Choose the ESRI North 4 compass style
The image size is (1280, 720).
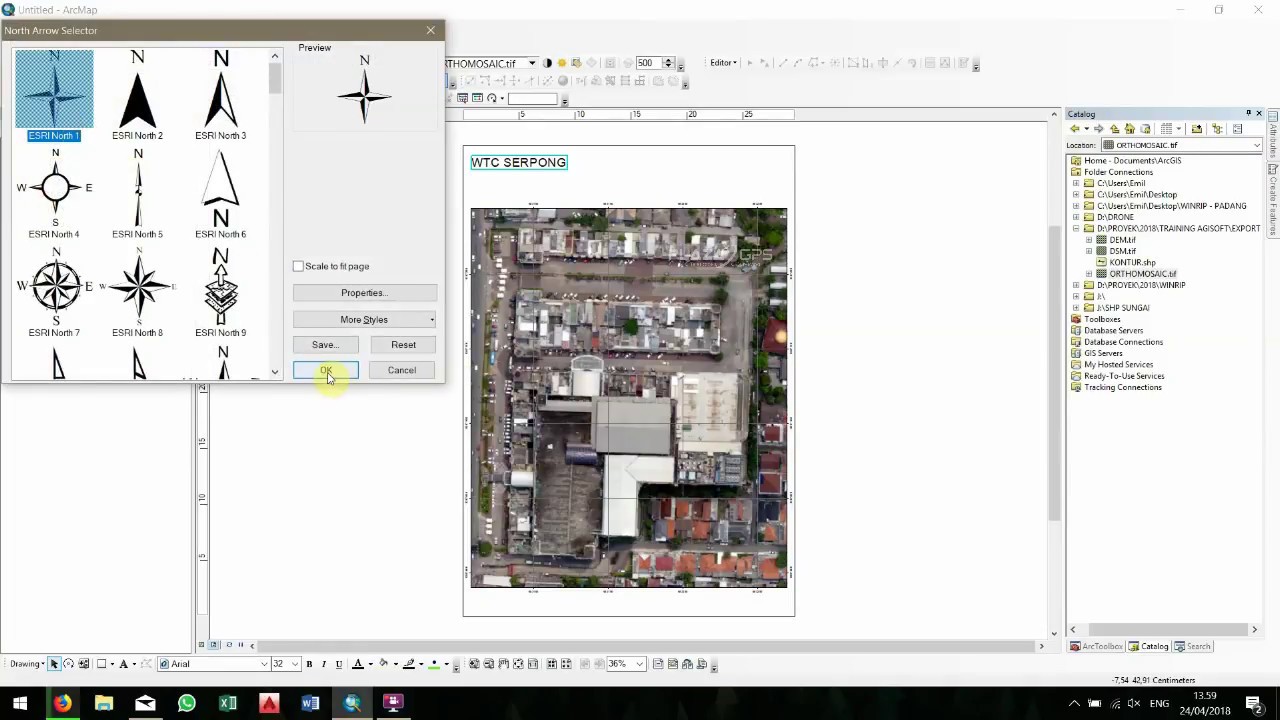[54, 194]
